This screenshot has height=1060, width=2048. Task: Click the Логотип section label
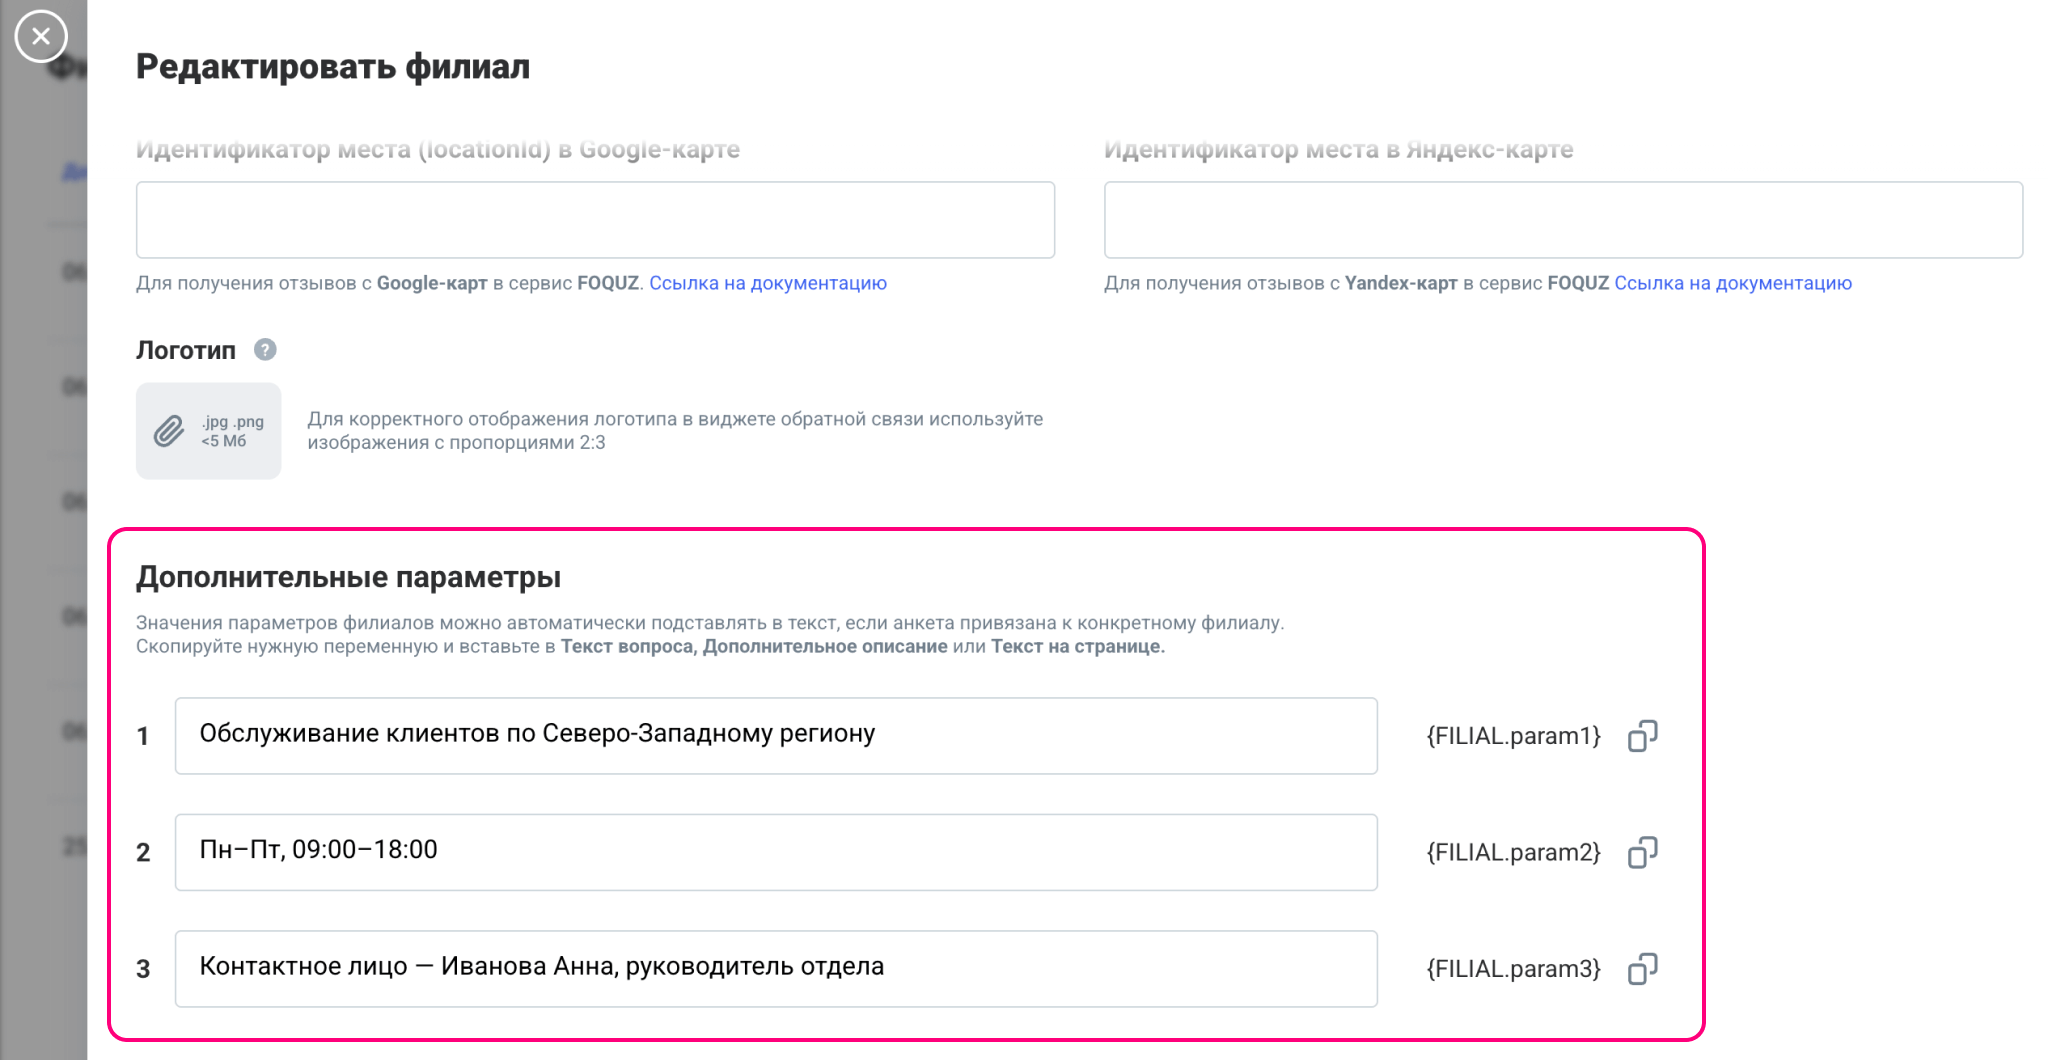pos(186,350)
